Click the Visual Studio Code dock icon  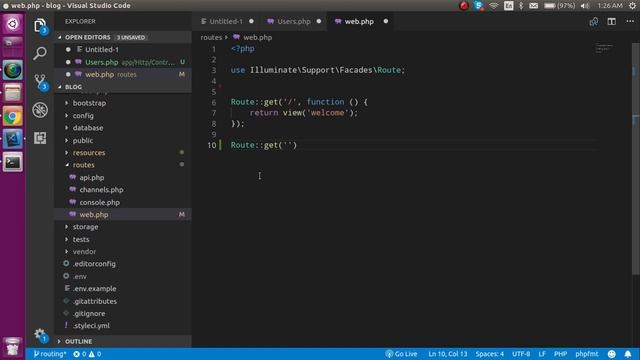(x=13, y=139)
